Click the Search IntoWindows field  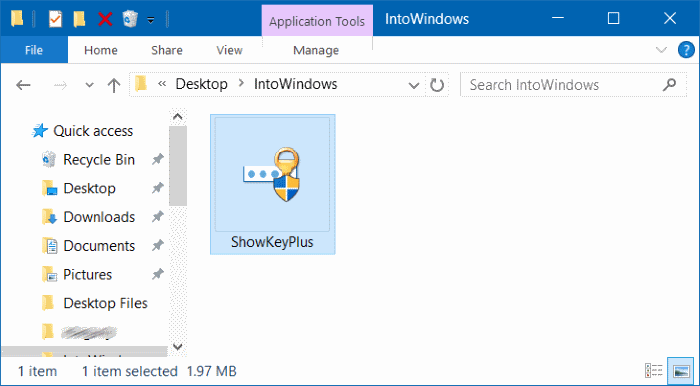[573, 85]
